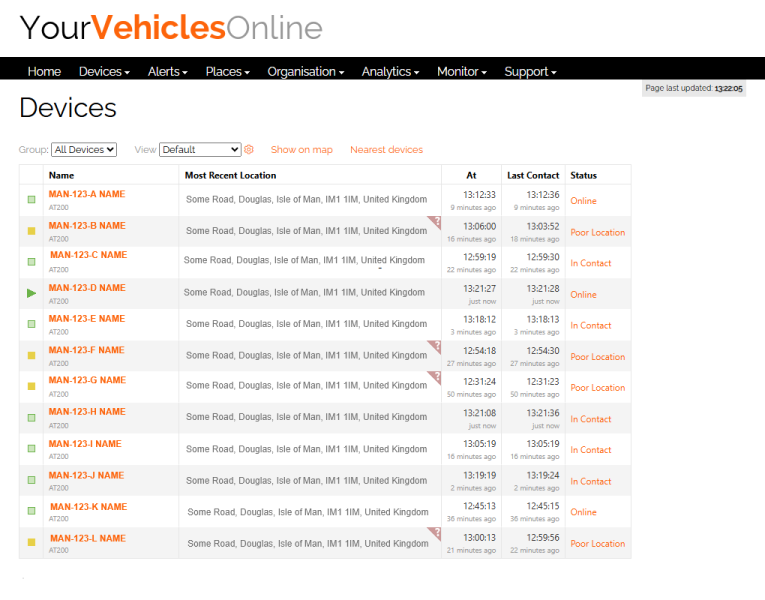Open the Group All Devices dropdown
The image size is (765, 600).
point(84,150)
